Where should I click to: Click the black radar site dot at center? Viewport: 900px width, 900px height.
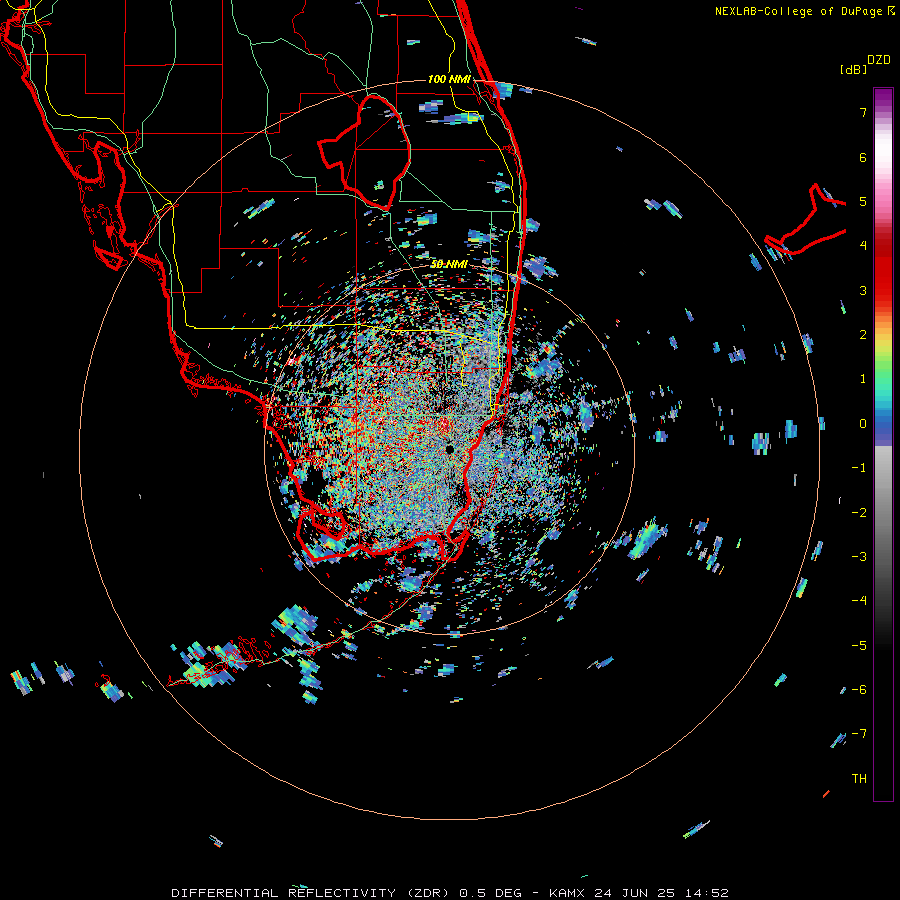pos(449,449)
